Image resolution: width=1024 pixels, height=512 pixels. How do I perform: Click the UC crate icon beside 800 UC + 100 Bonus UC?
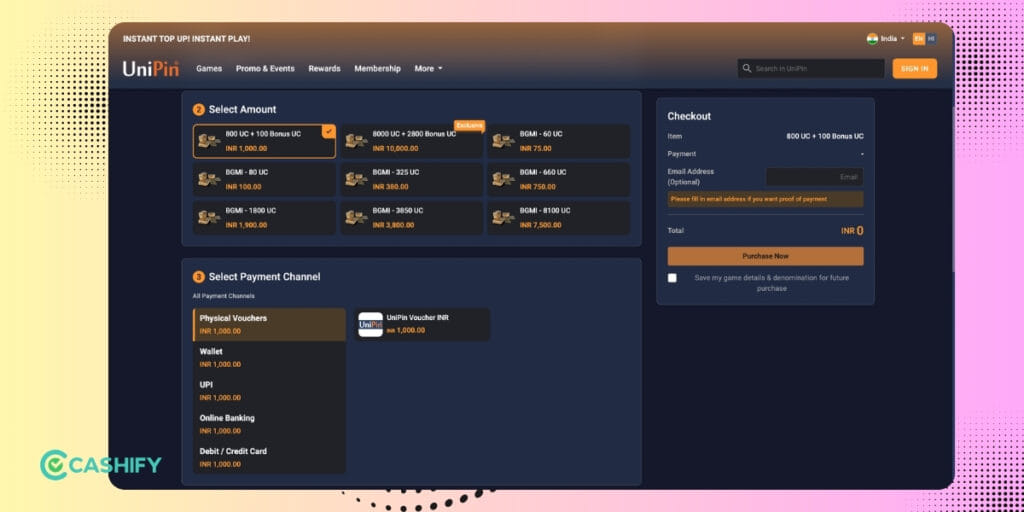(209, 141)
